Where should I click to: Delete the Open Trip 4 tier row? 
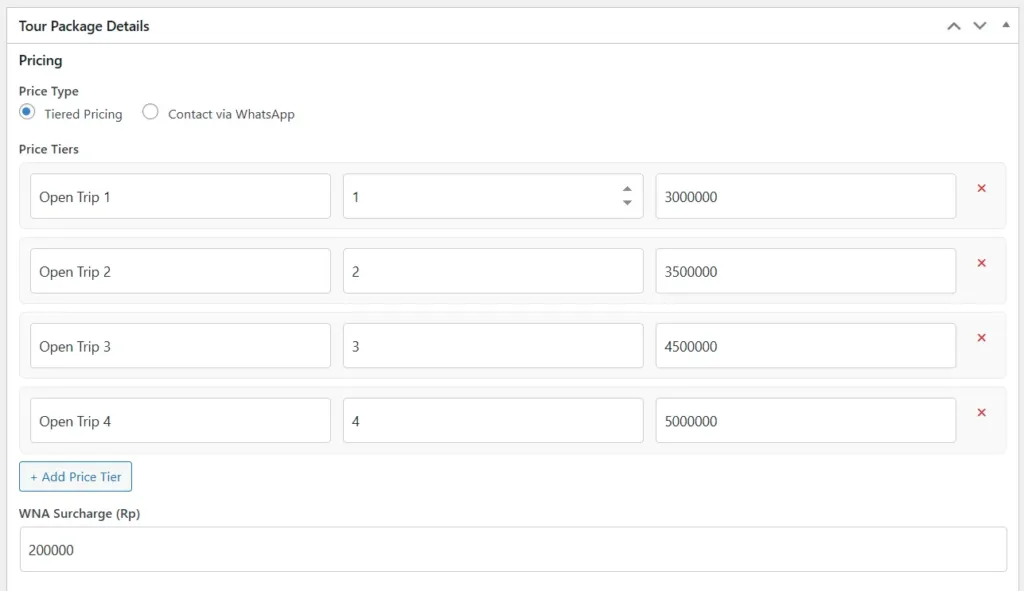(981, 413)
